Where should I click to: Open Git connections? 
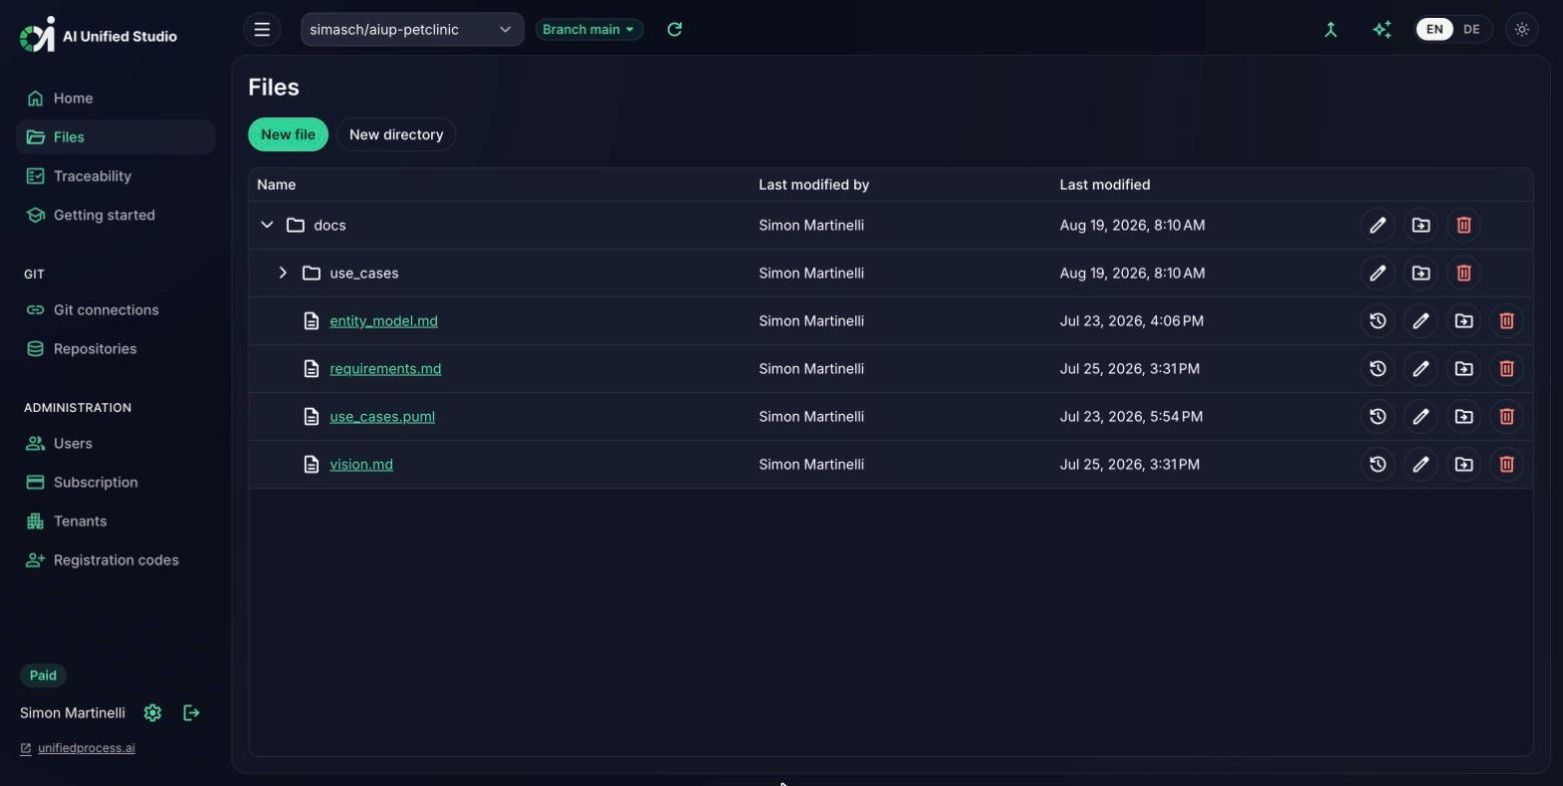(x=115, y=310)
